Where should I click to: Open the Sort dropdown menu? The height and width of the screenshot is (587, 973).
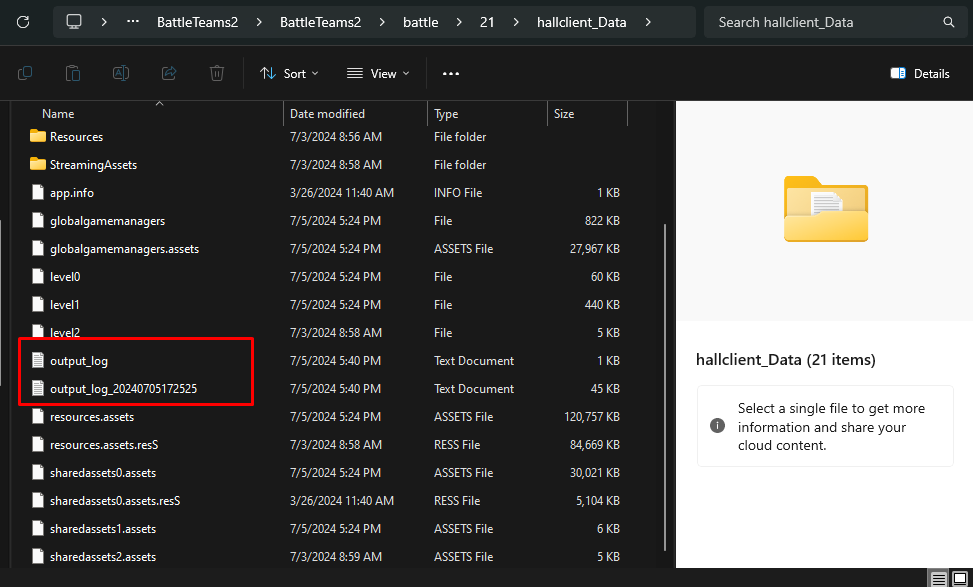click(x=289, y=73)
